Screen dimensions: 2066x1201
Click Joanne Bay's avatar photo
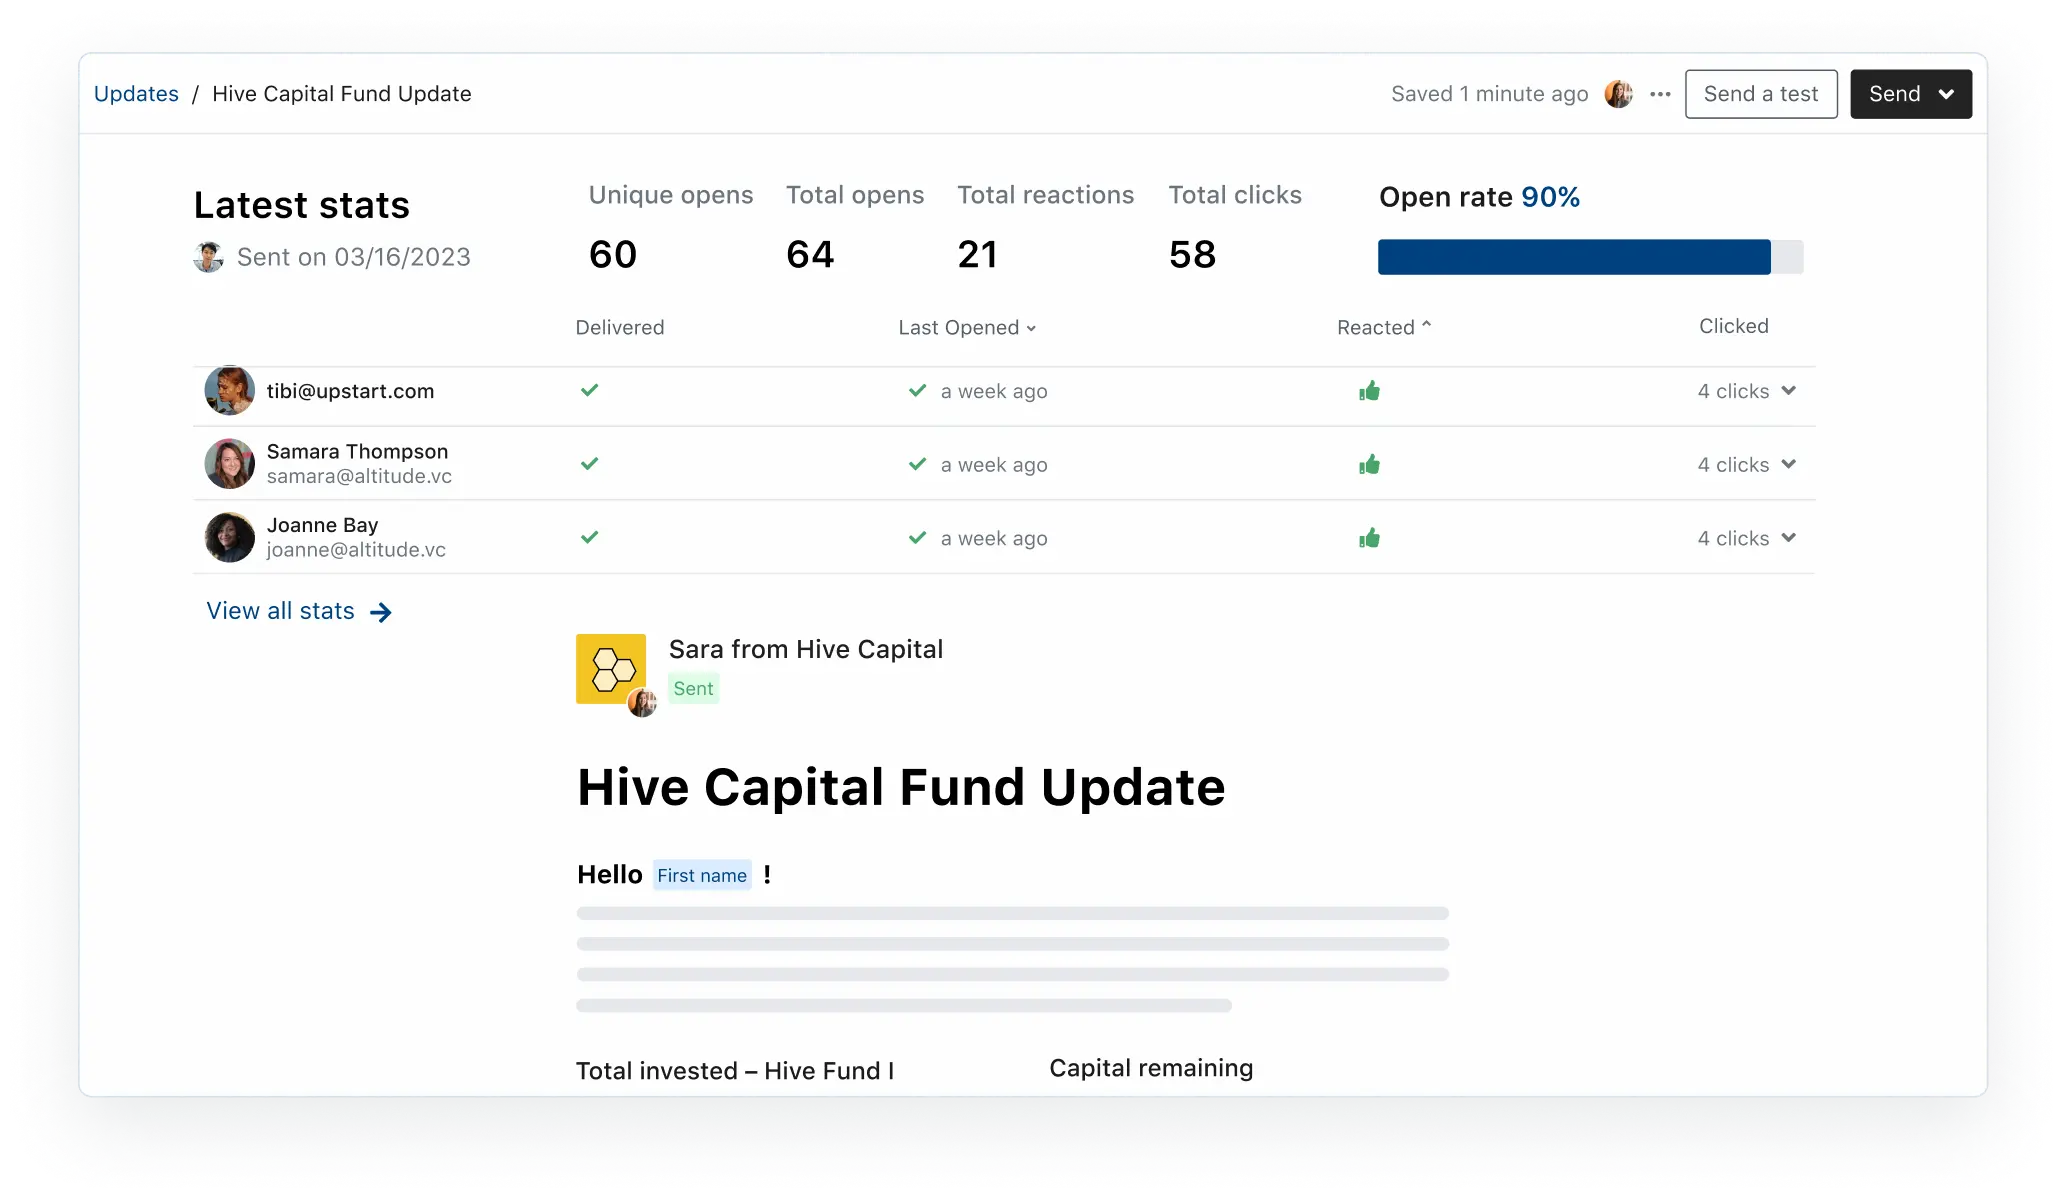click(229, 537)
